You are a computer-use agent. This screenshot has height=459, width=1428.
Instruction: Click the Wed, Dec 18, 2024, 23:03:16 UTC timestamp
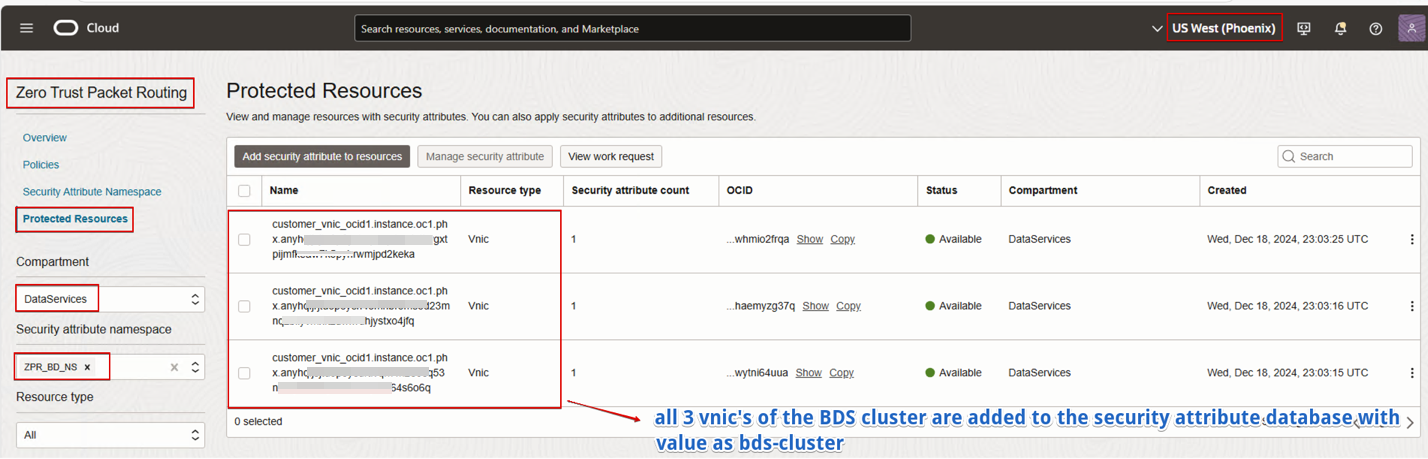click(x=1288, y=306)
